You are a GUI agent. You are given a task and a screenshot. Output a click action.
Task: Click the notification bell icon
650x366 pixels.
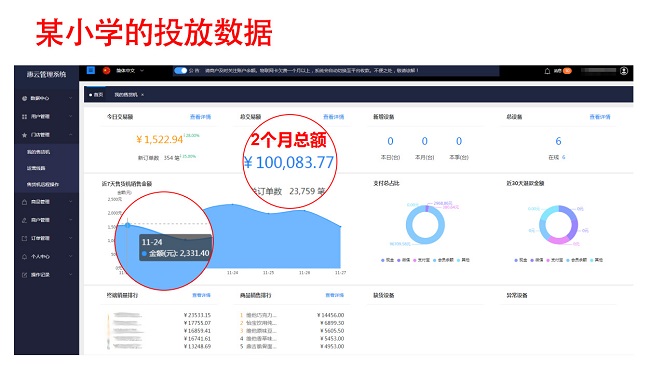[x=547, y=71]
